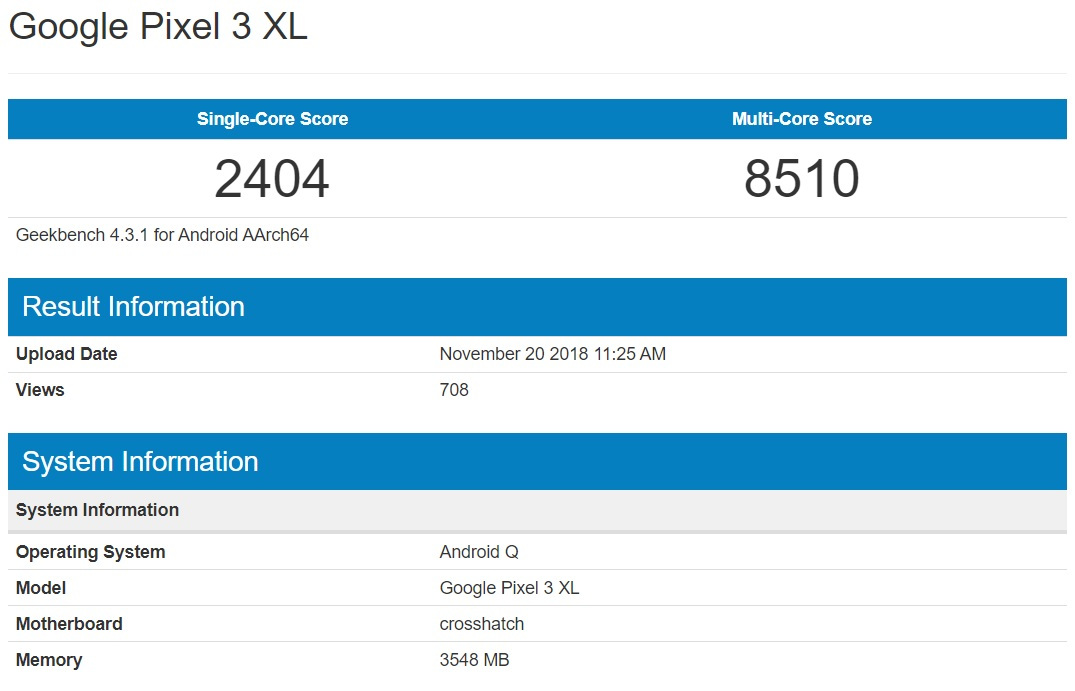The width and height of the screenshot is (1075, 691).
Task: Click the crosshatch motherboard value
Action: [x=481, y=624]
